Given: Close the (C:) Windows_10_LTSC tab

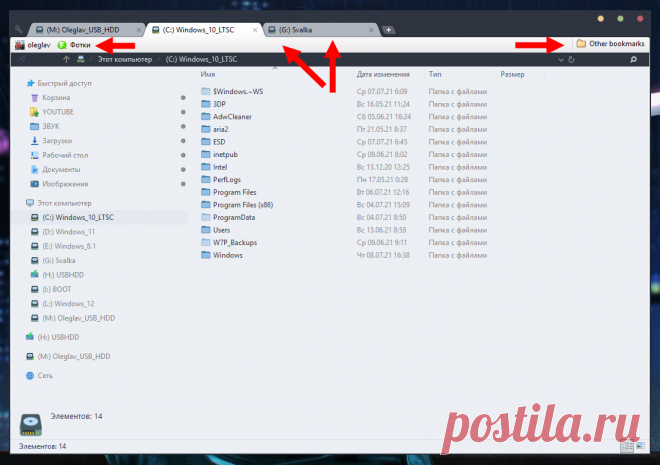Looking at the screenshot, I should pyautogui.click(x=255, y=30).
